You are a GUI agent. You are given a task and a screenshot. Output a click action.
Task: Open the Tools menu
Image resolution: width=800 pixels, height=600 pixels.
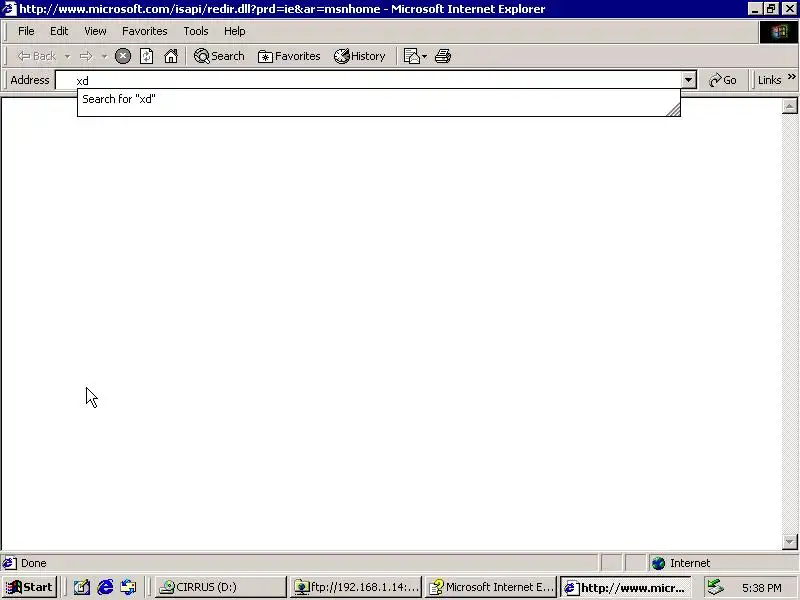[196, 31]
